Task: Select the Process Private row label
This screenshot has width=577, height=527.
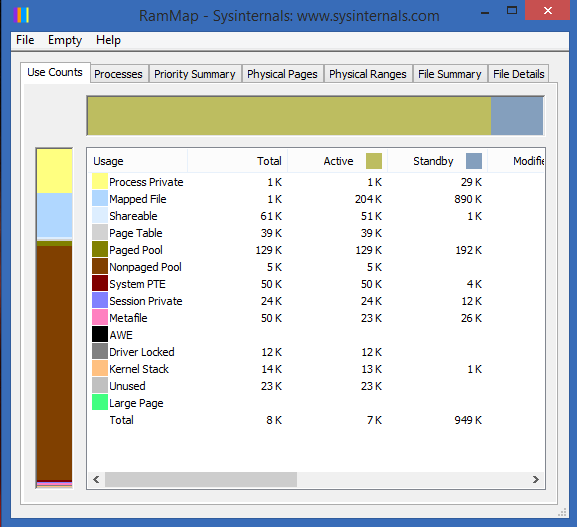Action: [x=146, y=182]
